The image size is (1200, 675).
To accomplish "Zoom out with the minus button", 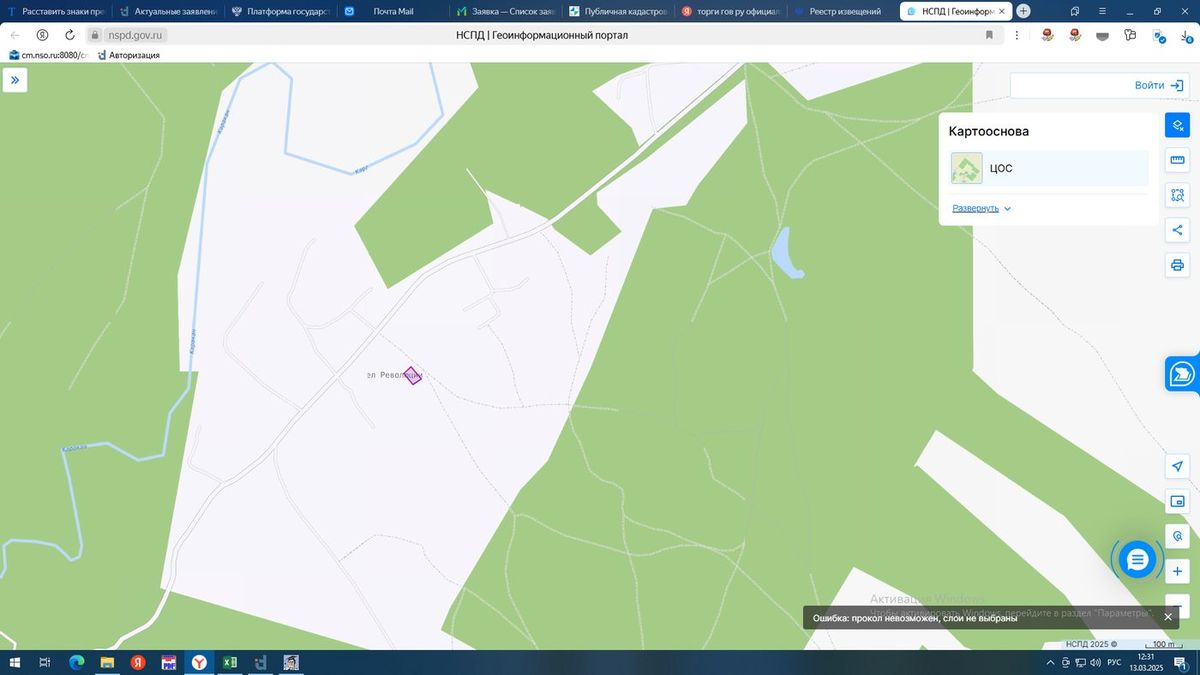I will click(x=1178, y=606).
